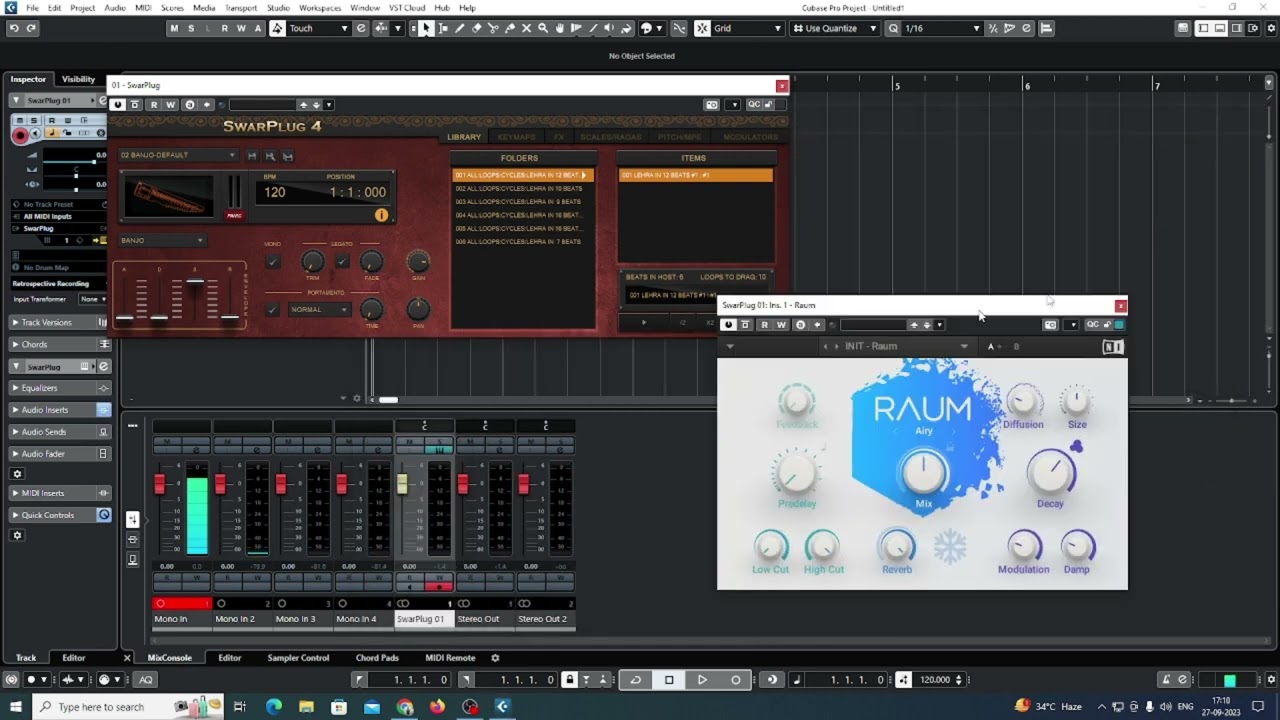Viewport: 1280px width, 720px height.
Task: Click the Retrospective Recording label in Inspector
Action: 51,284
